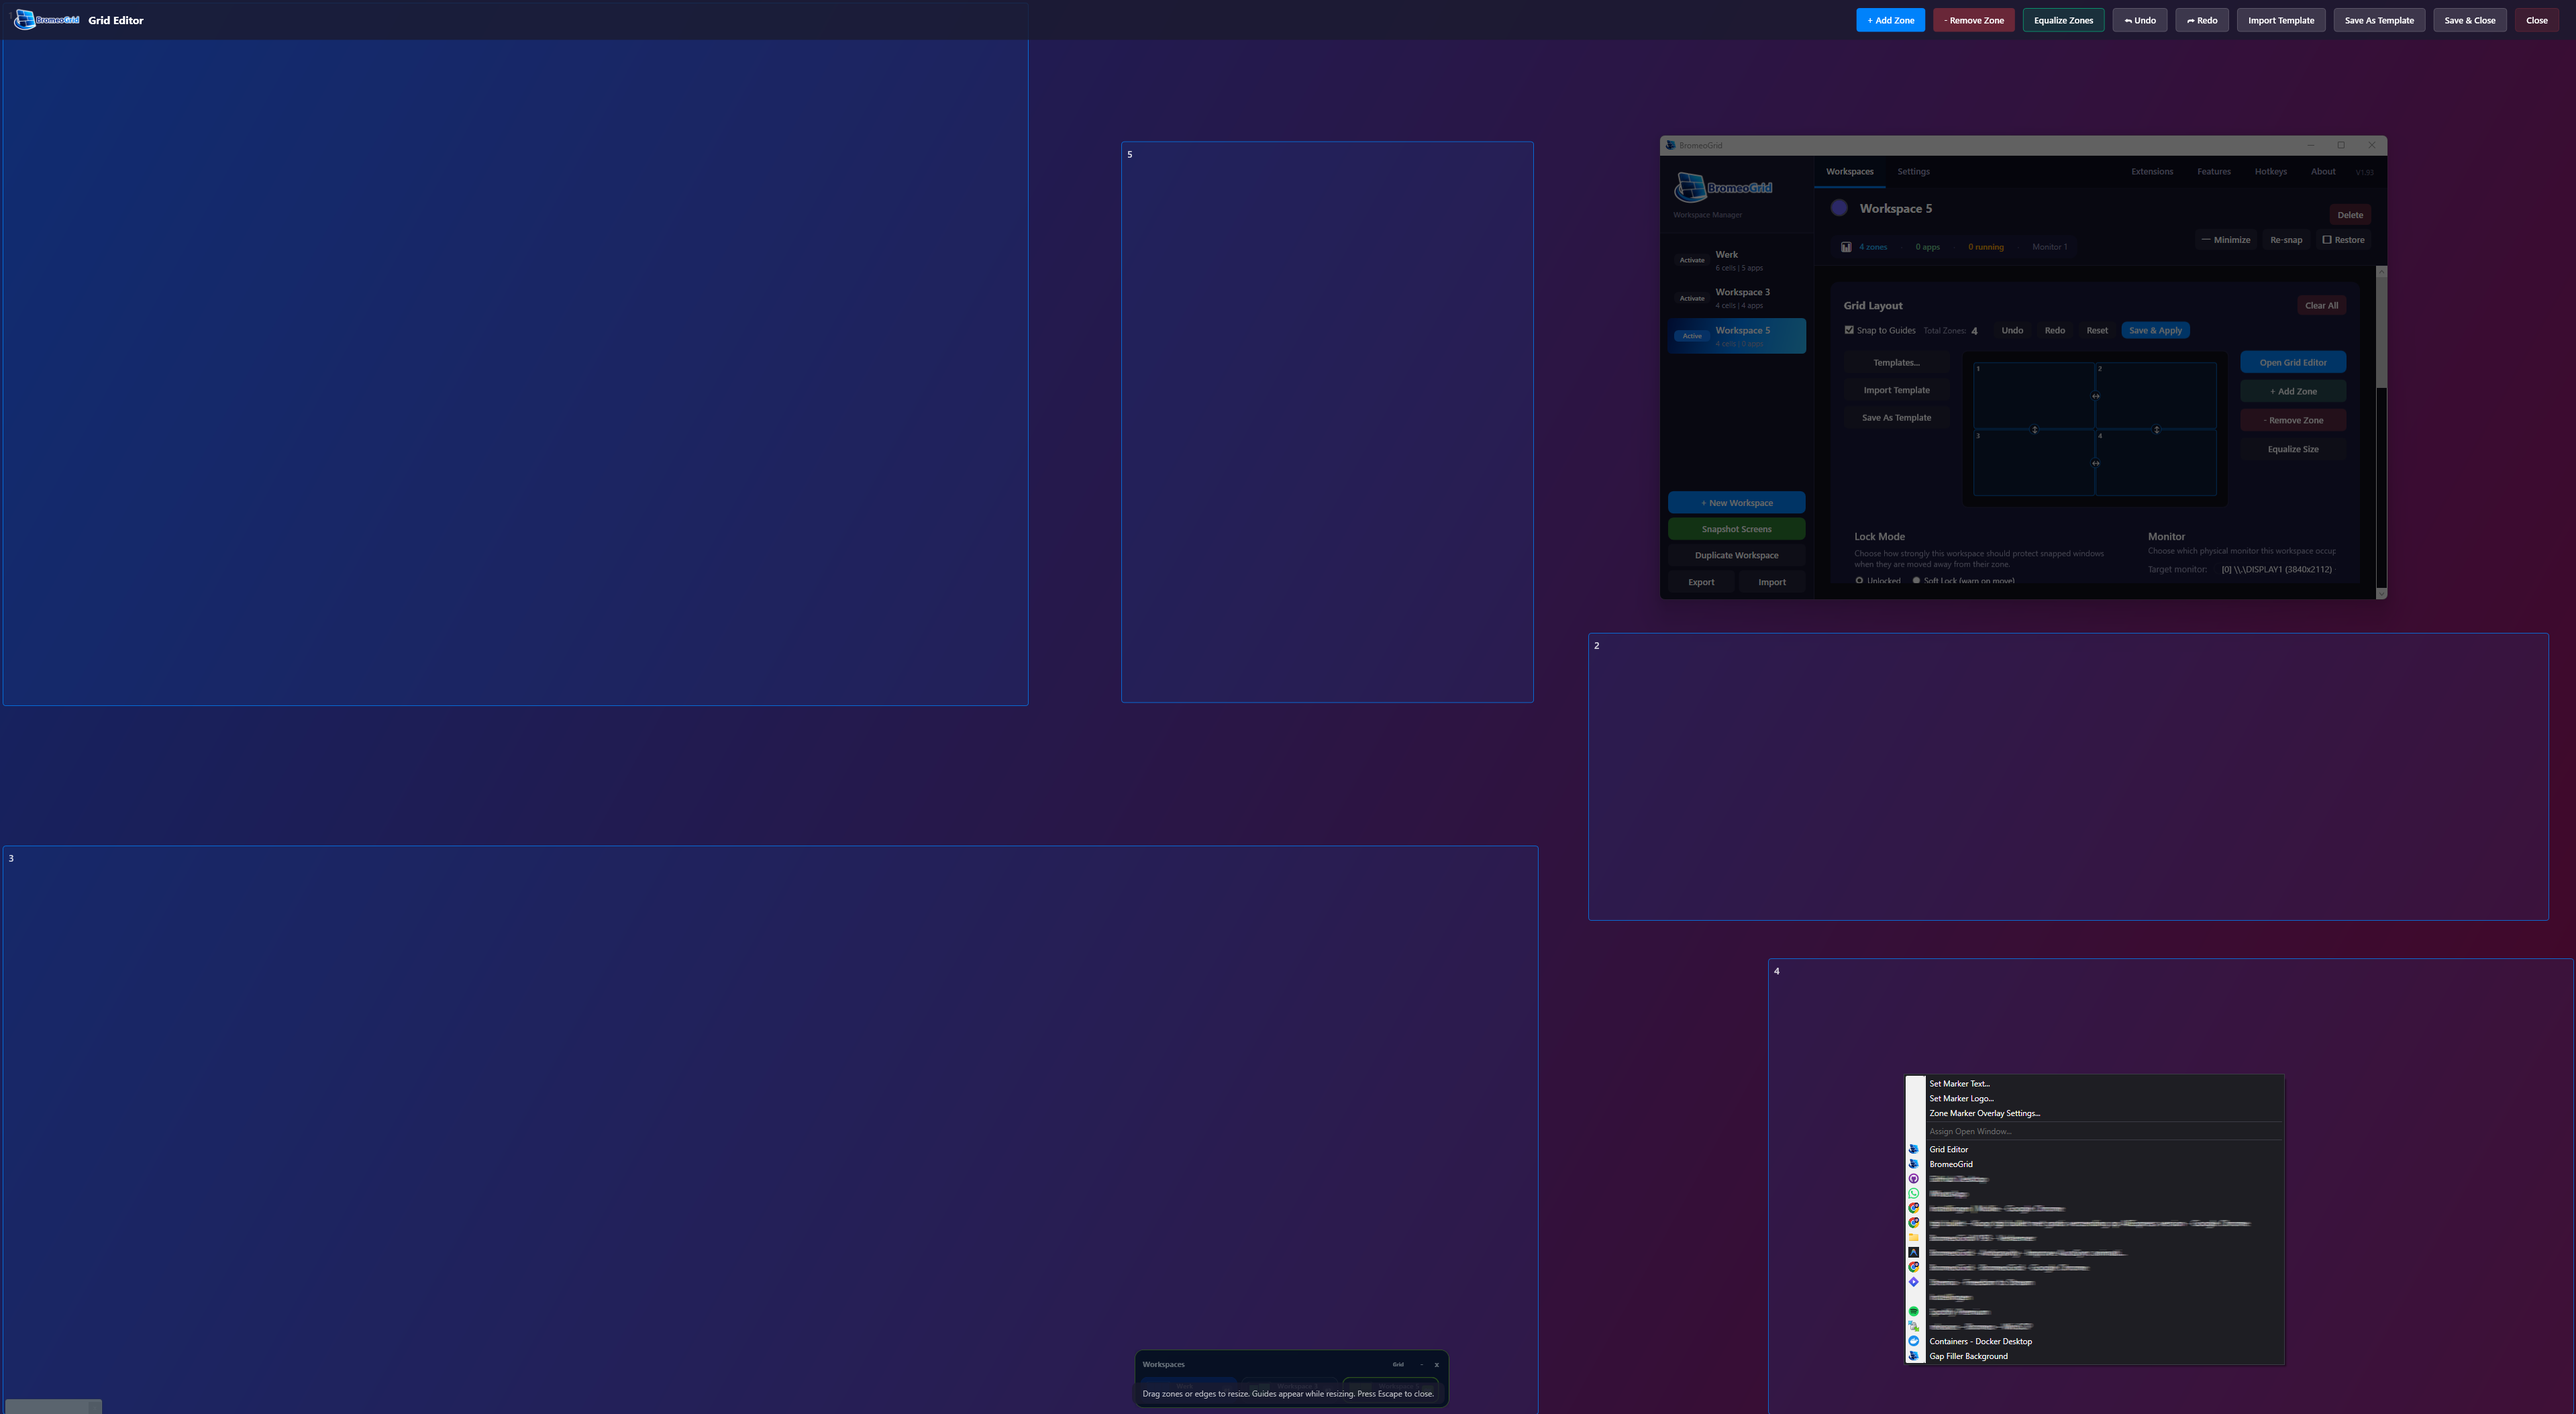2576x1414 pixels.
Task: Select the Unlocked lock mode option
Action: (1861, 580)
